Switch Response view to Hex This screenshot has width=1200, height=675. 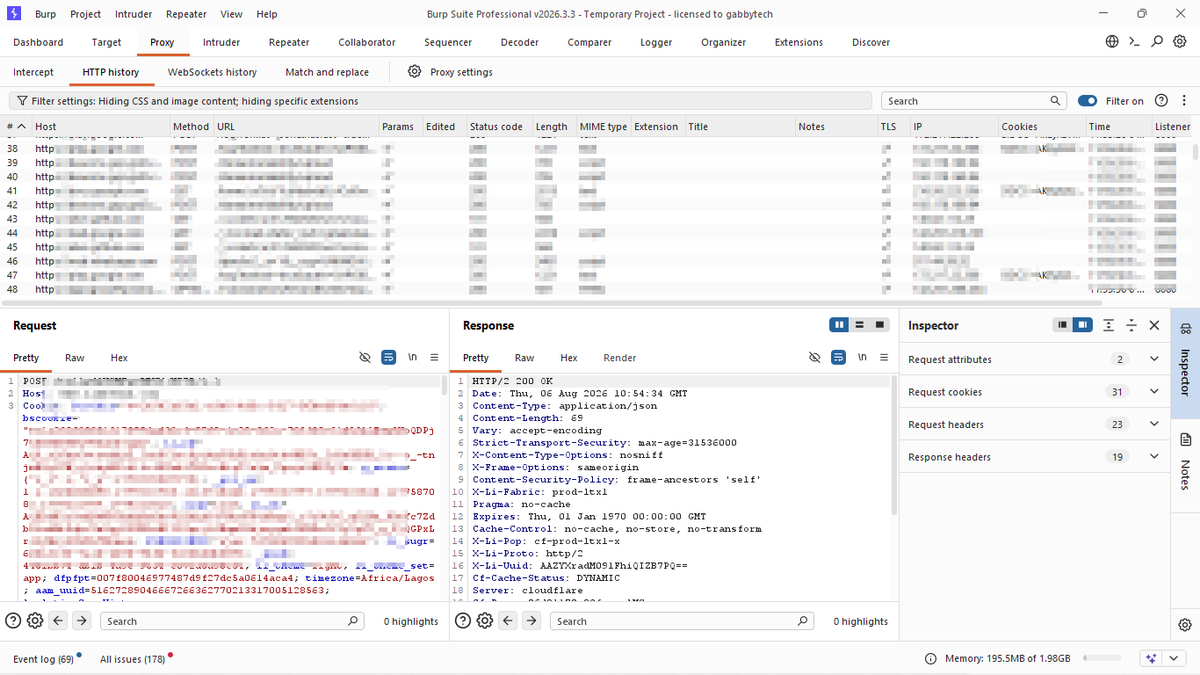click(569, 357)
